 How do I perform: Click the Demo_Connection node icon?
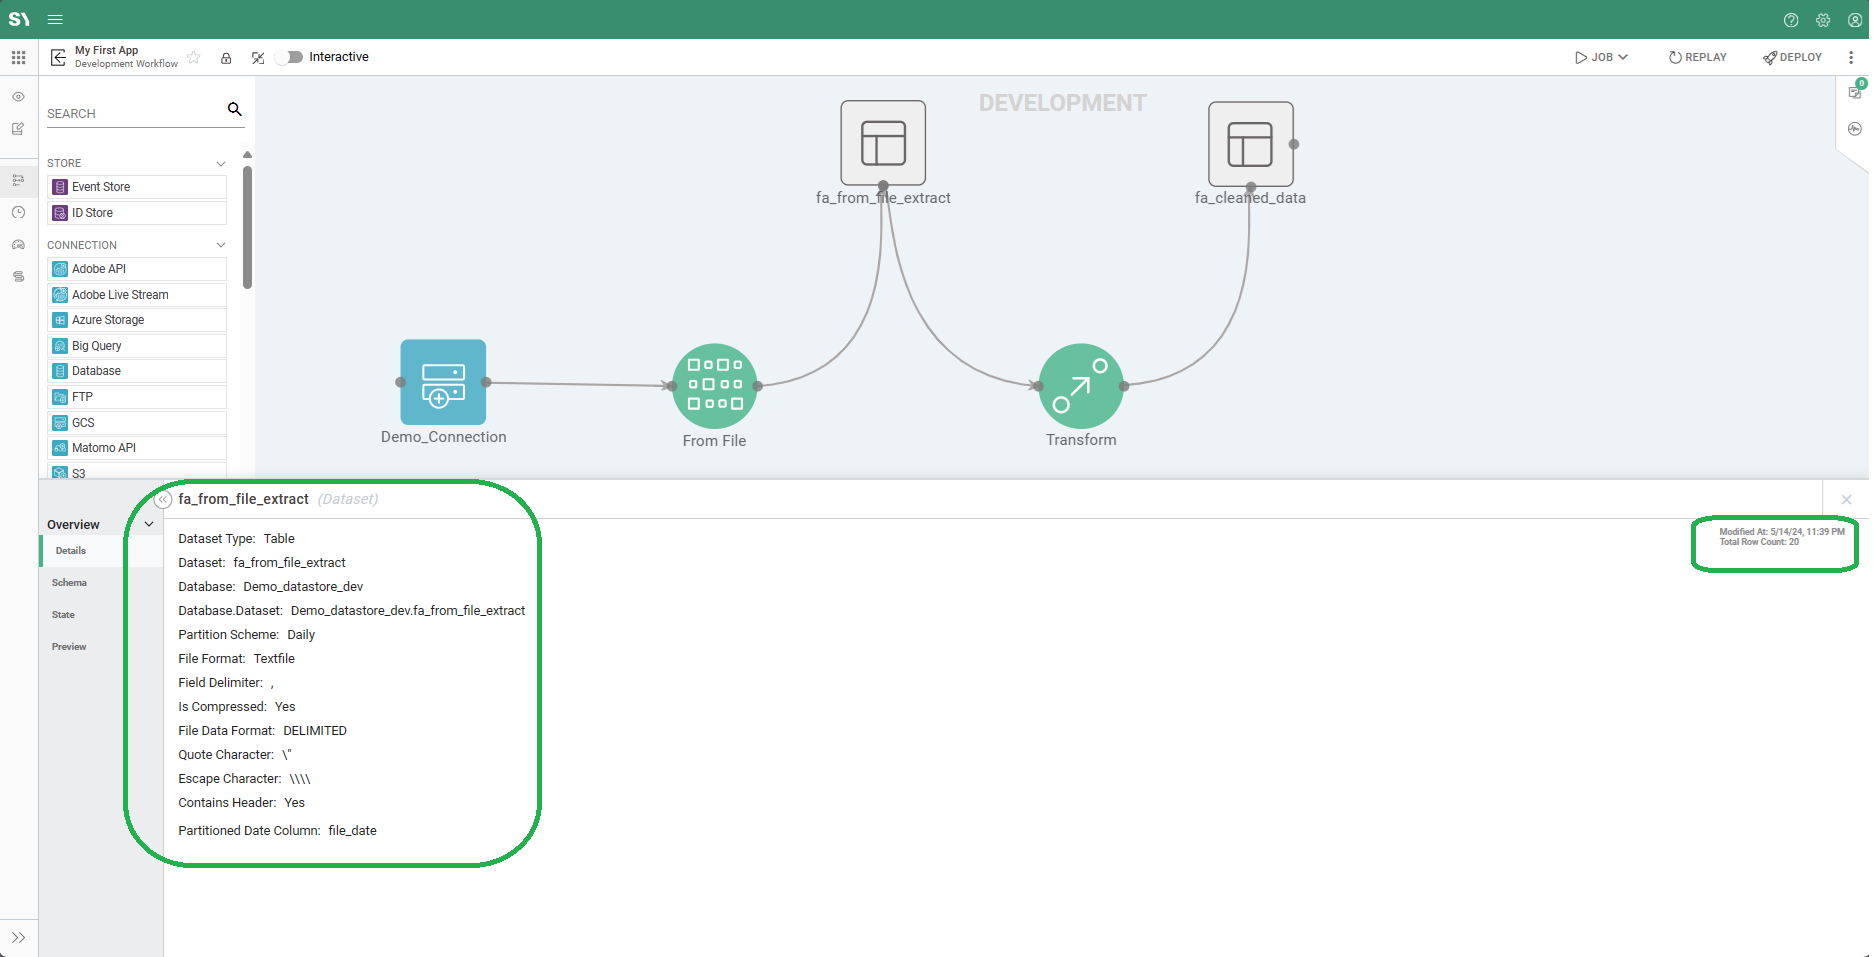[443, 383]
